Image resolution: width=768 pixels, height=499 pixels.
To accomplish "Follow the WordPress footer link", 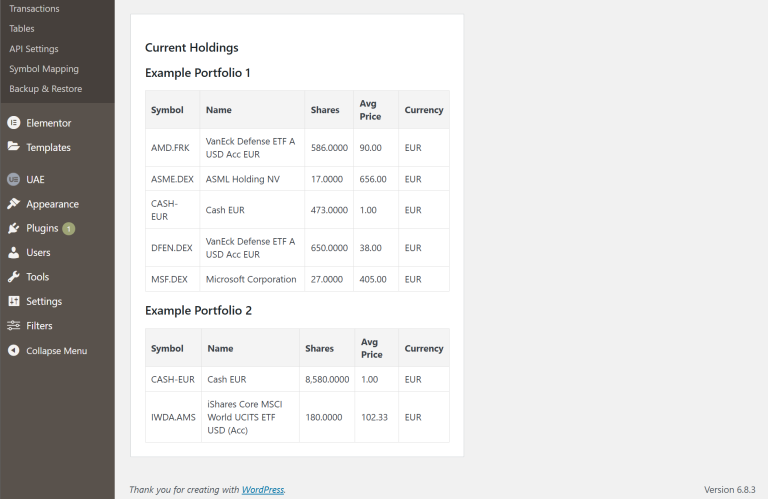I will pos(263,490).
